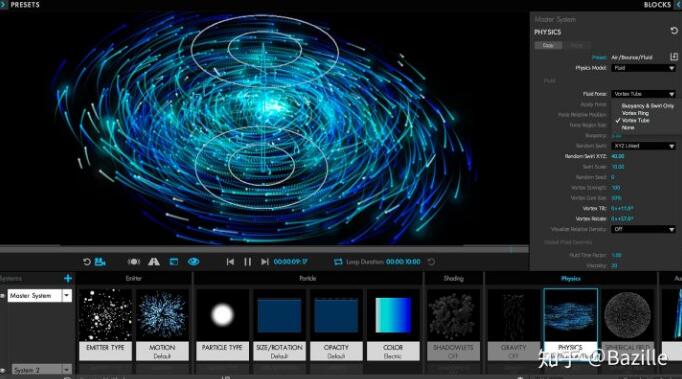
Task: Click the camera navigation icon
Action: tap(100, 262)
